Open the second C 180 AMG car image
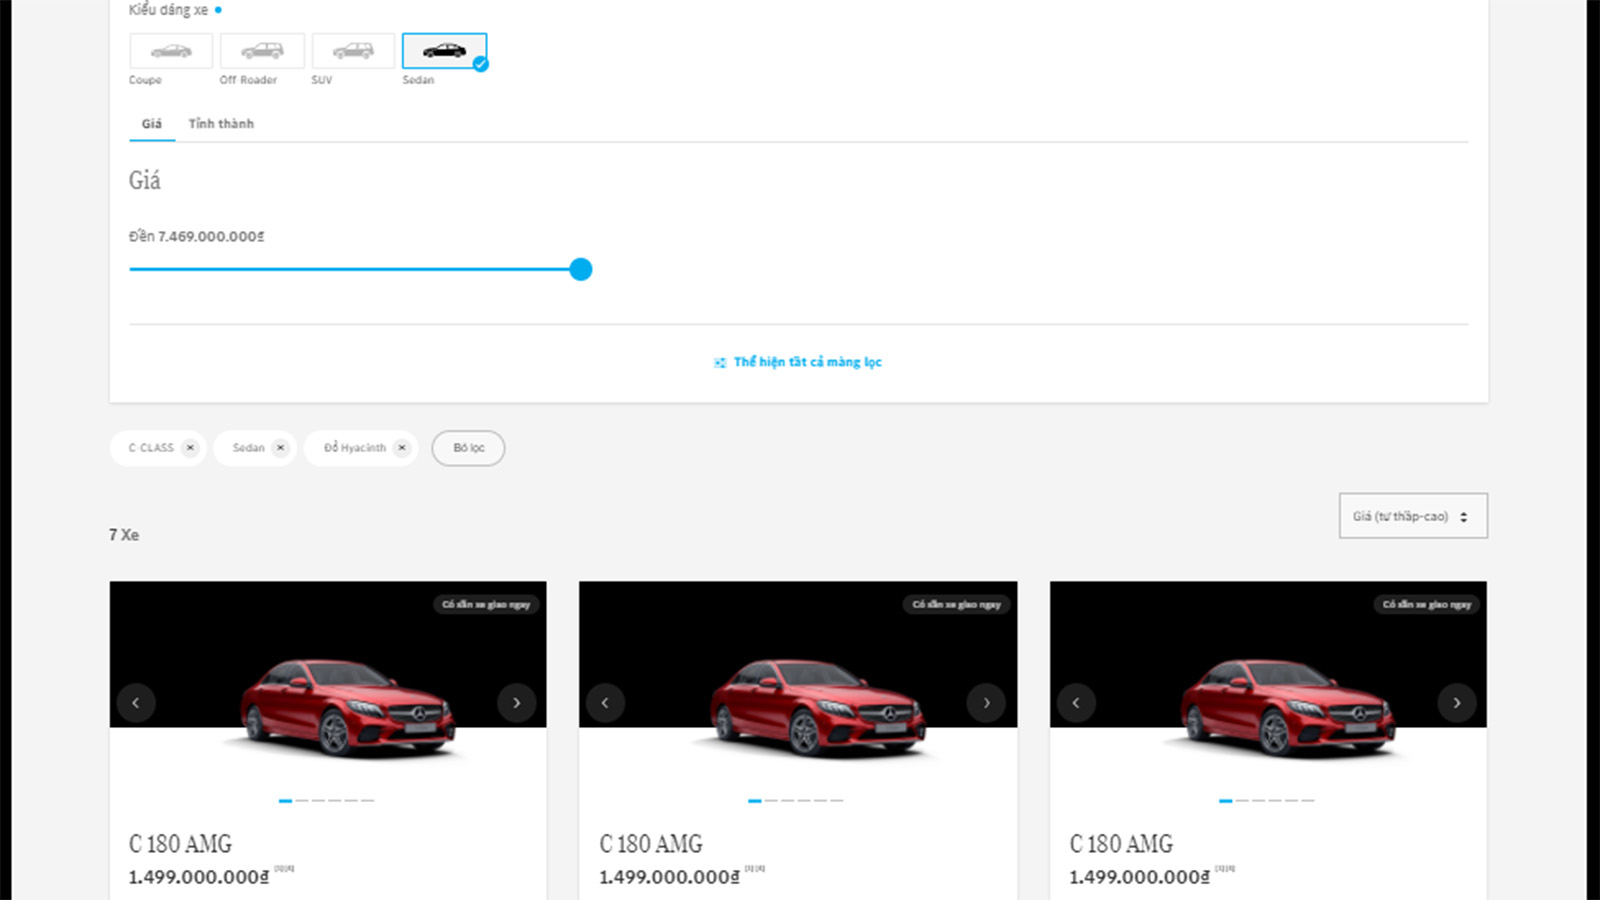Image resolution: width=1600 pixels, height=900 pixels. pyautogui.click(x=817, y=708)
